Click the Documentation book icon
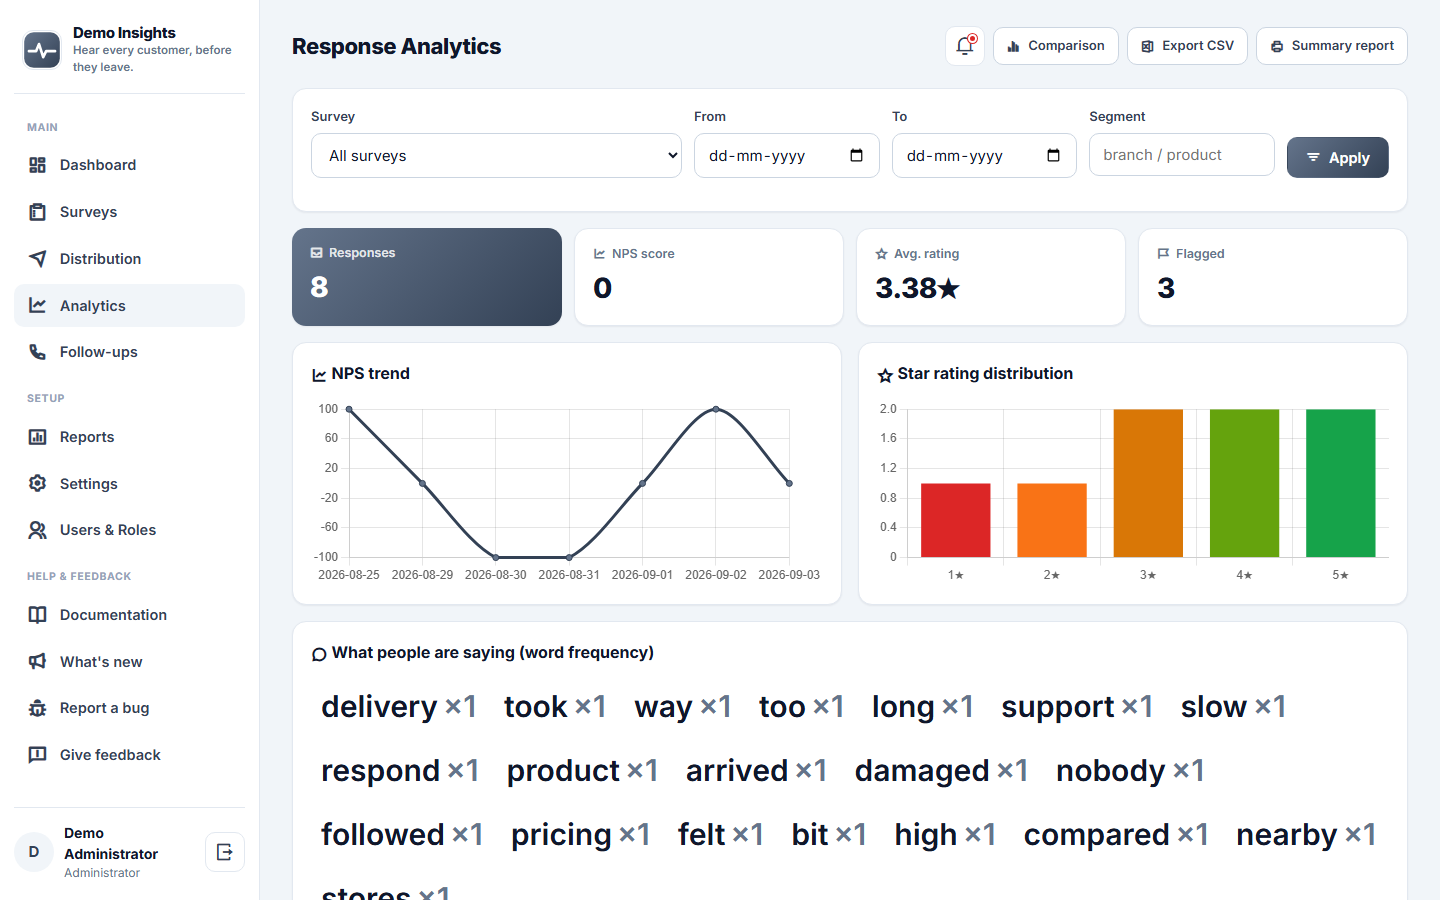This screenshot has width=1440, height=900. coord(37,615)
